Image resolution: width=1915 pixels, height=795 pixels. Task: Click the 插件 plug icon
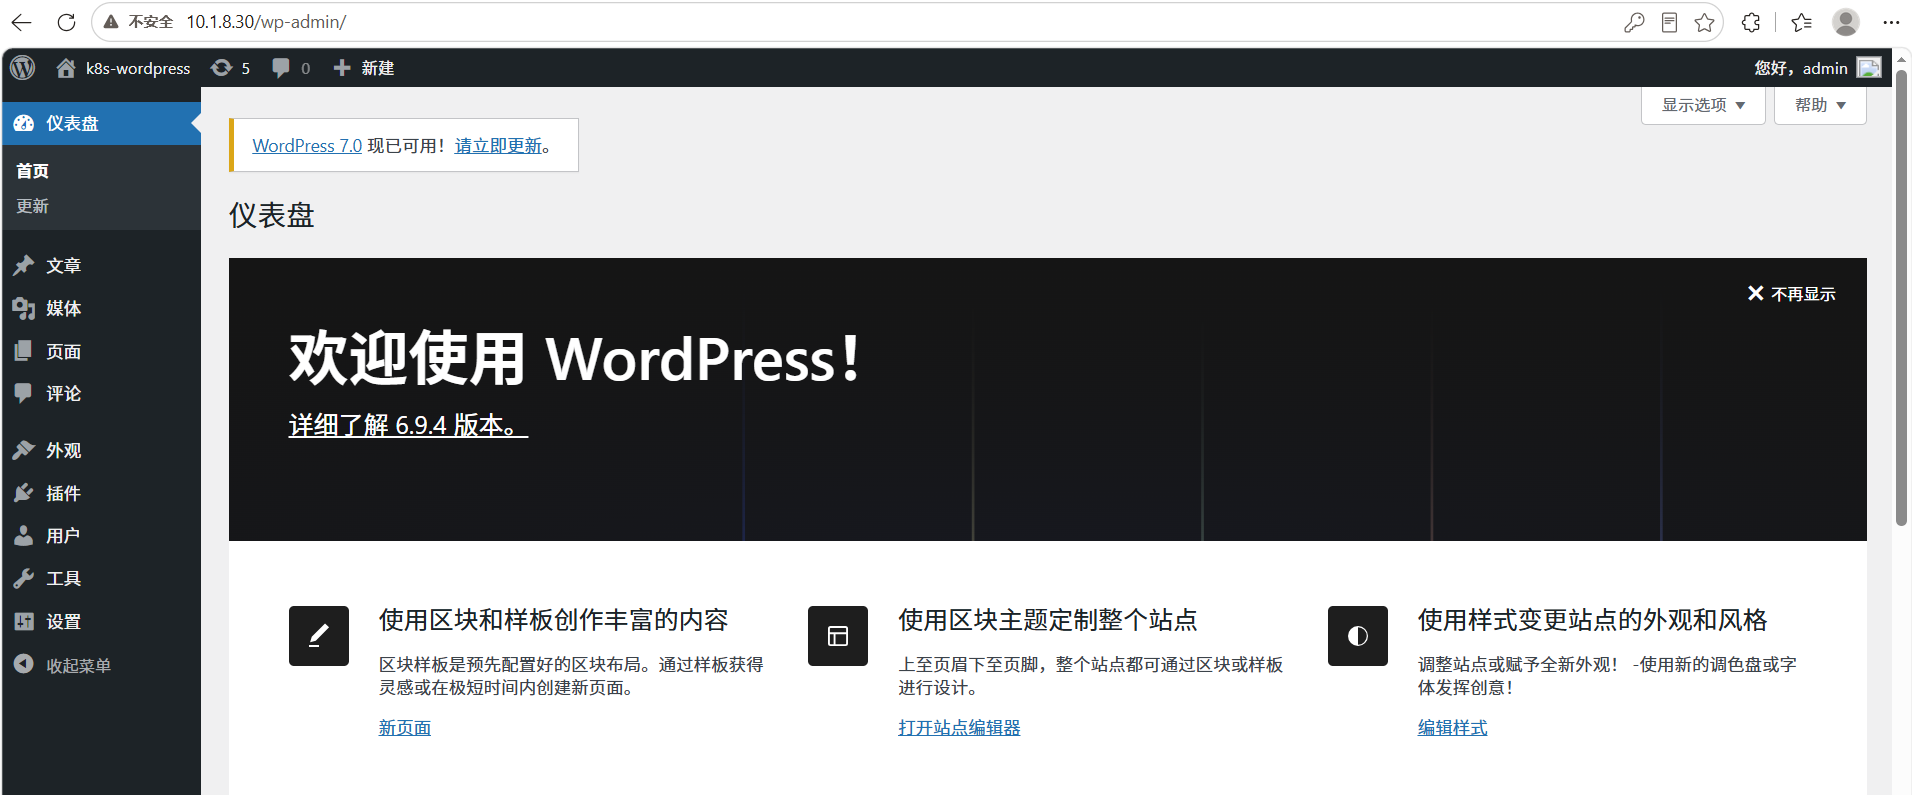[x=24, y=493]
